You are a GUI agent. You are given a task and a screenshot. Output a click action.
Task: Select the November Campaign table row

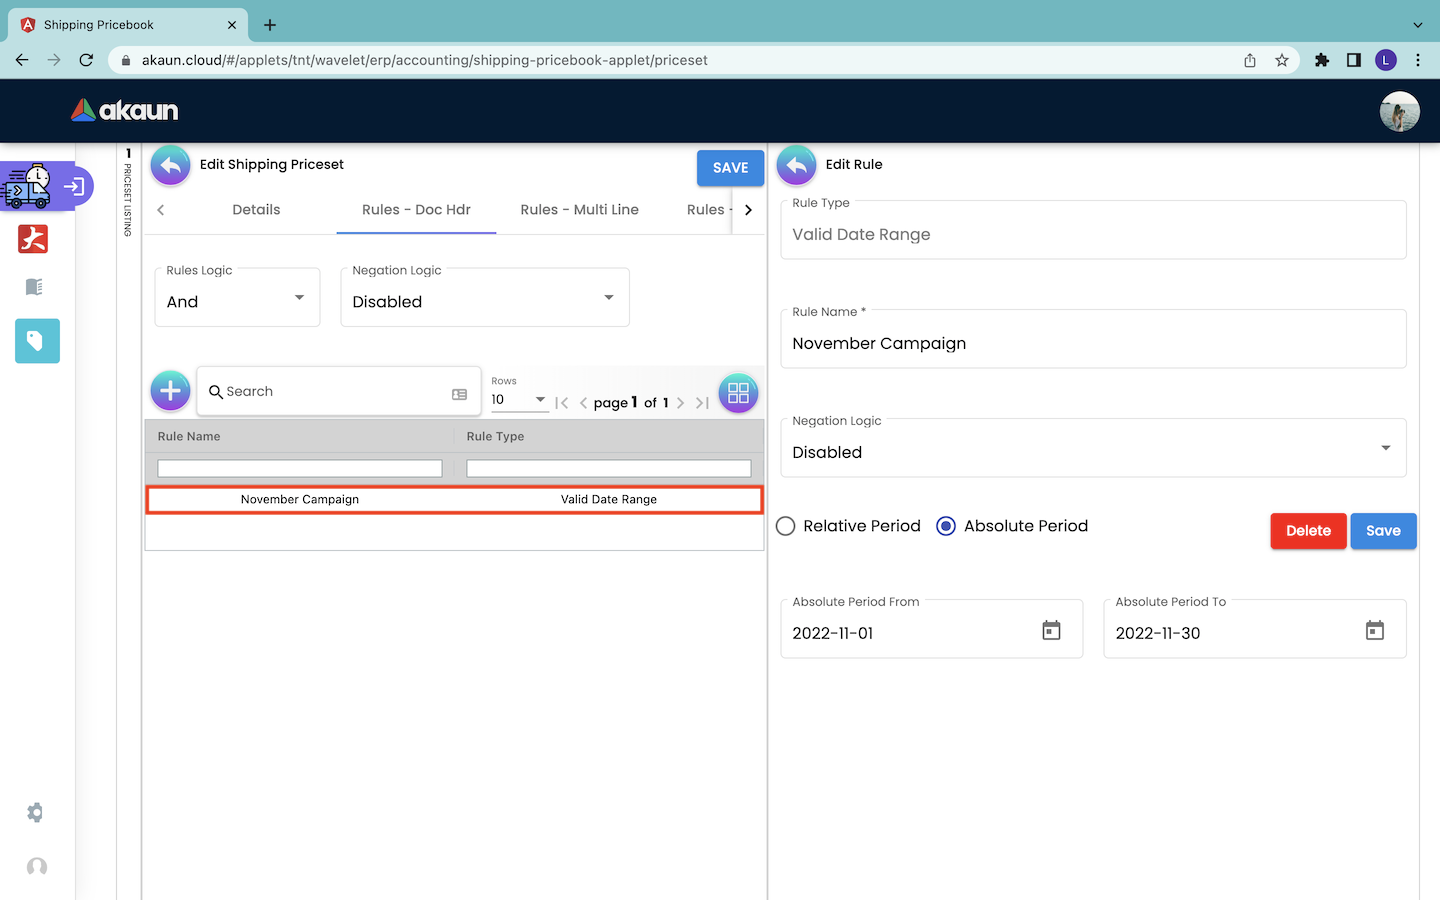(x=454, y=500)
